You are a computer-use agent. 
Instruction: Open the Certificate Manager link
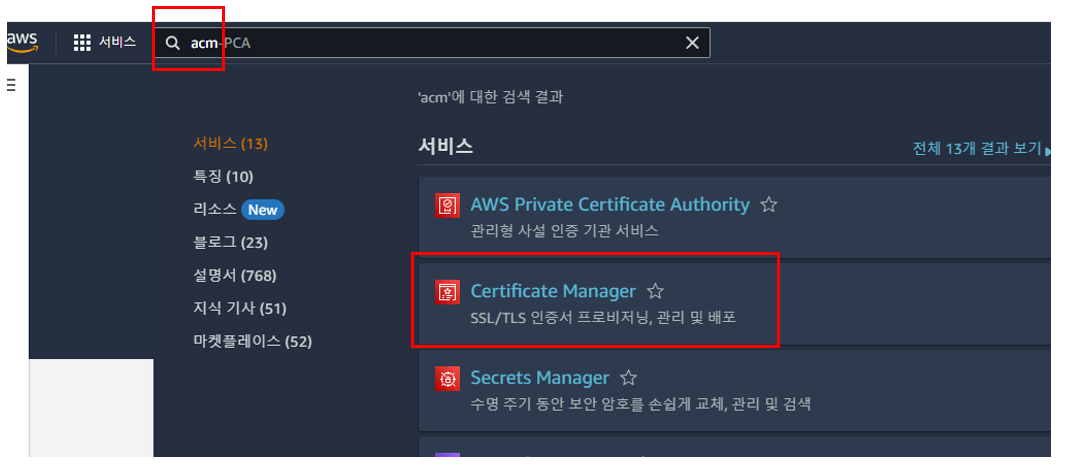553,291
